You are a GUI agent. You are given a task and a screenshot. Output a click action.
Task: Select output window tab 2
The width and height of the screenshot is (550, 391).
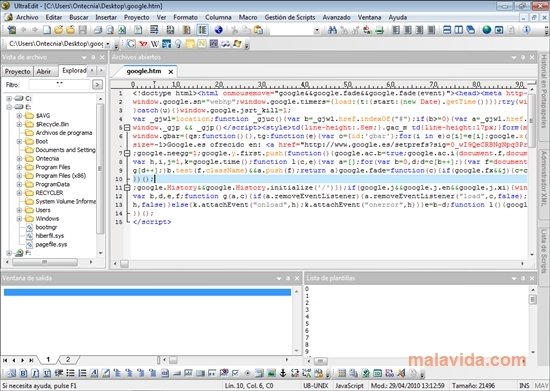(x=68, y=359)
